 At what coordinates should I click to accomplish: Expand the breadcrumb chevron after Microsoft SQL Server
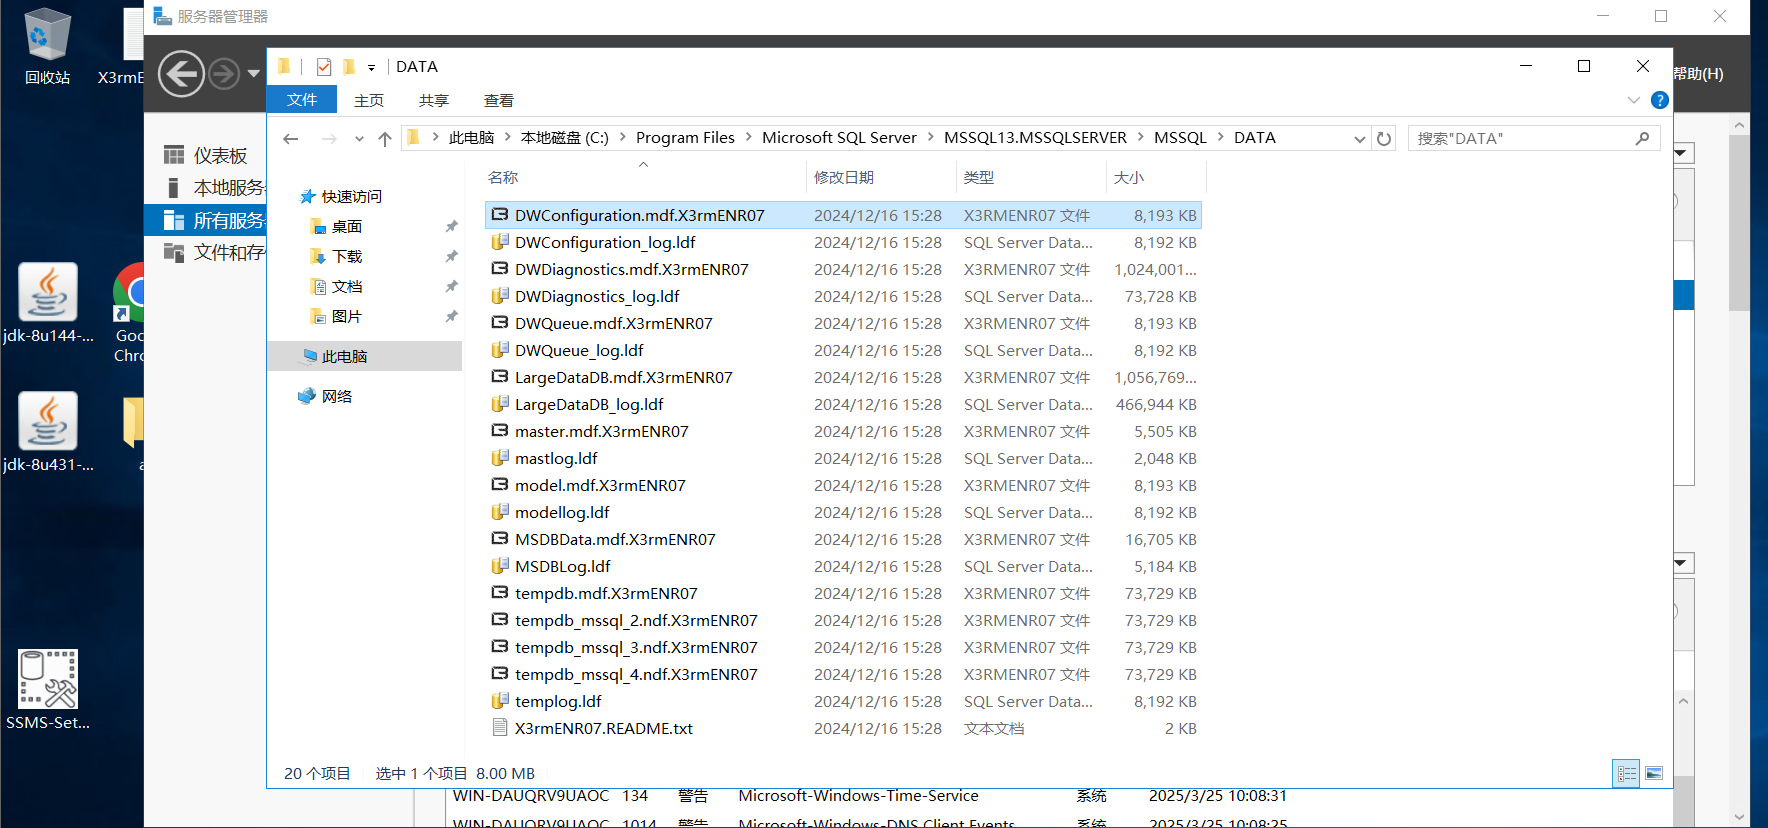(931, 138)
